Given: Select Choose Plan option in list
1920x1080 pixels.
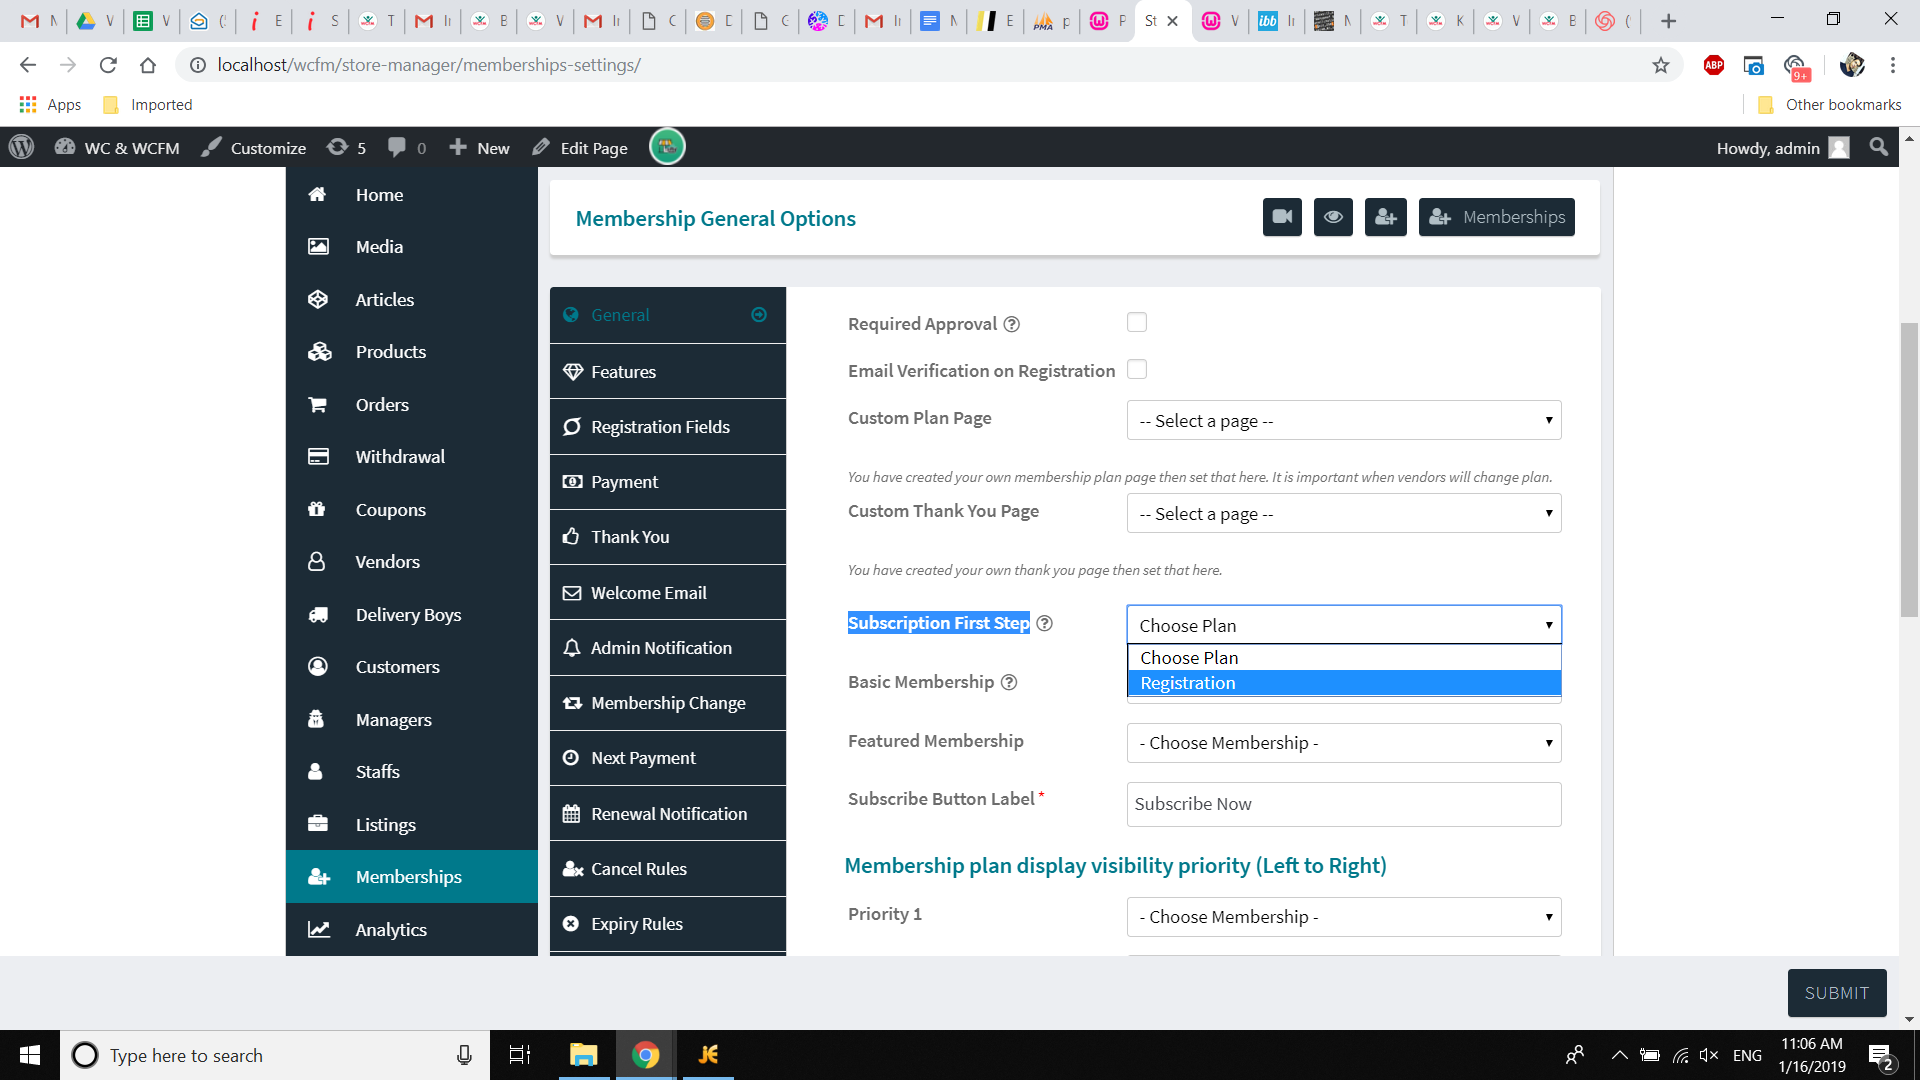Looking at the screenshot, I should pos(1344,657).
